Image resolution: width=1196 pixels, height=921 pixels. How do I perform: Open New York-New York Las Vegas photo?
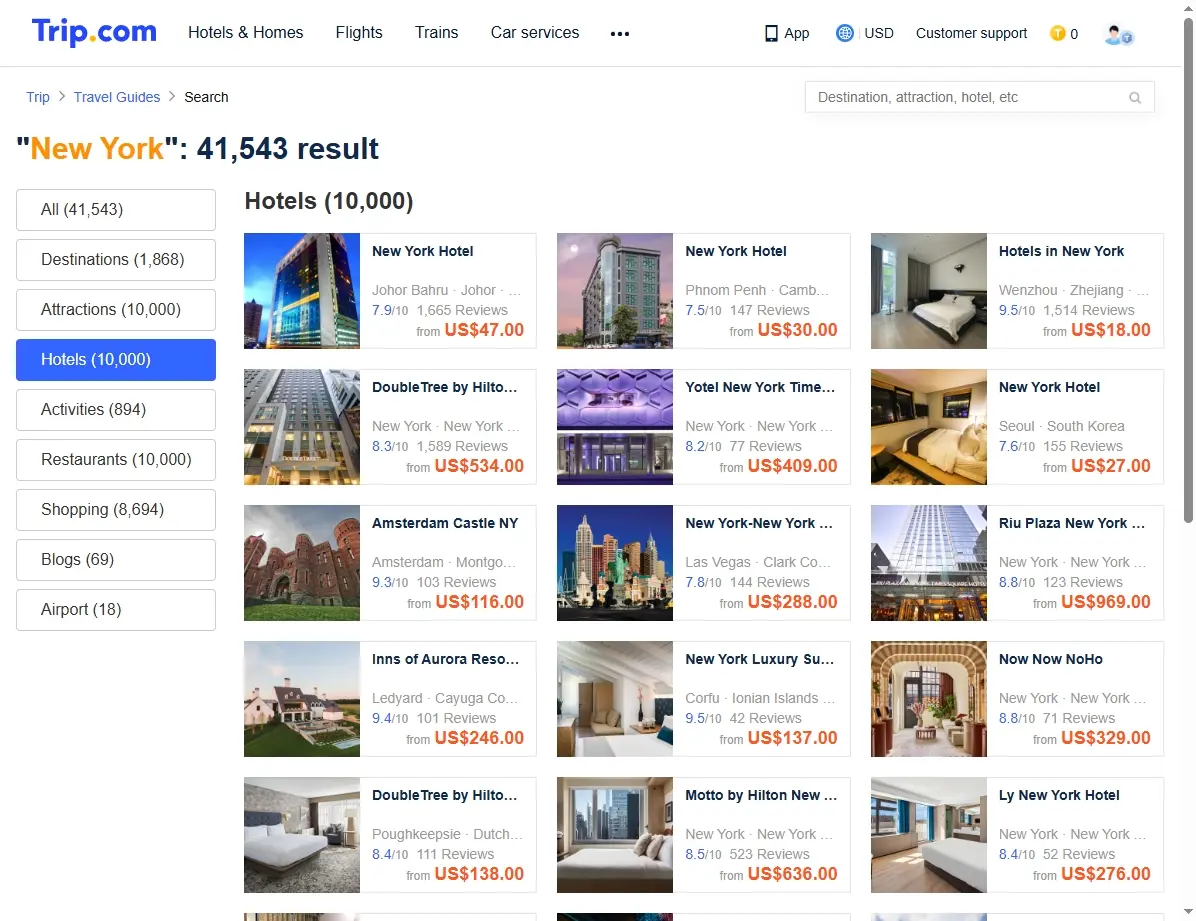click(x=615, y=563)
